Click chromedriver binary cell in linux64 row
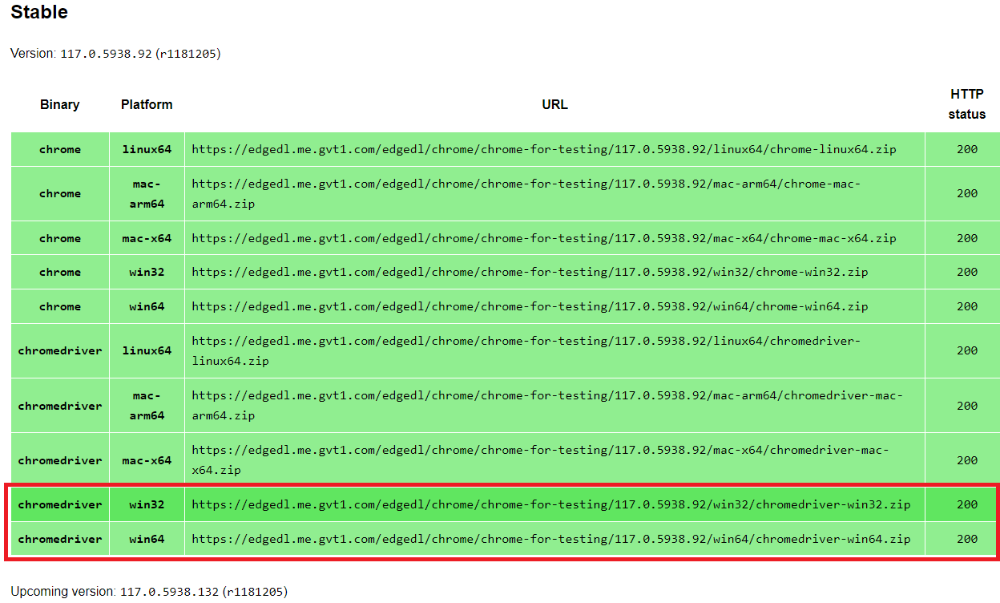This screenshot has width=1000, height=603. (x=60, y=351)
